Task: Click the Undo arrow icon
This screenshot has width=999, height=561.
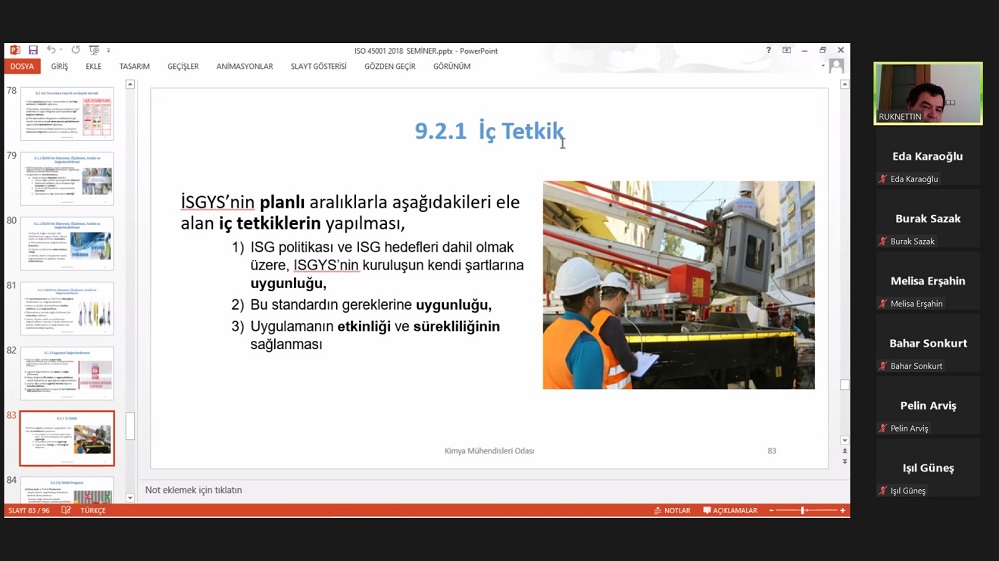Action: click(x=50, y=50)
